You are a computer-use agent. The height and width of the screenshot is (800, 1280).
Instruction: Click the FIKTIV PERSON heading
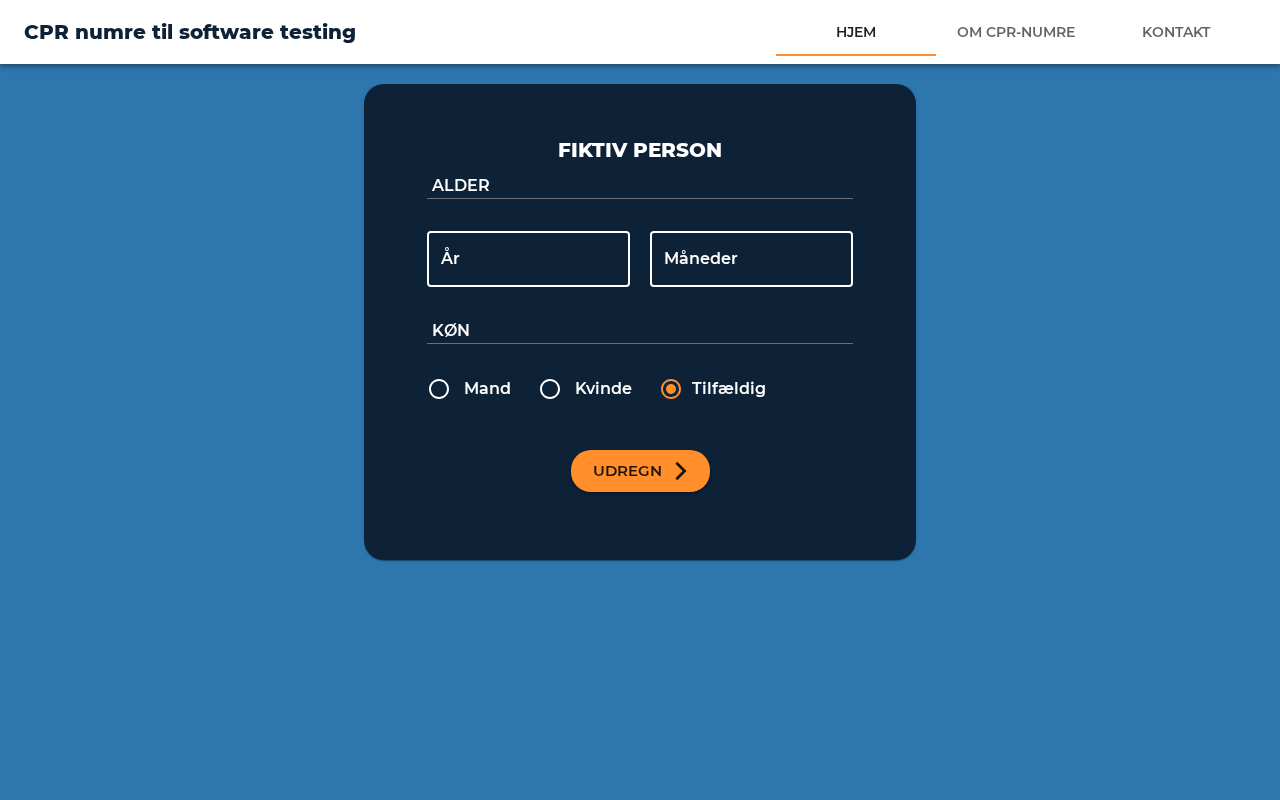(x=640, y=150)
